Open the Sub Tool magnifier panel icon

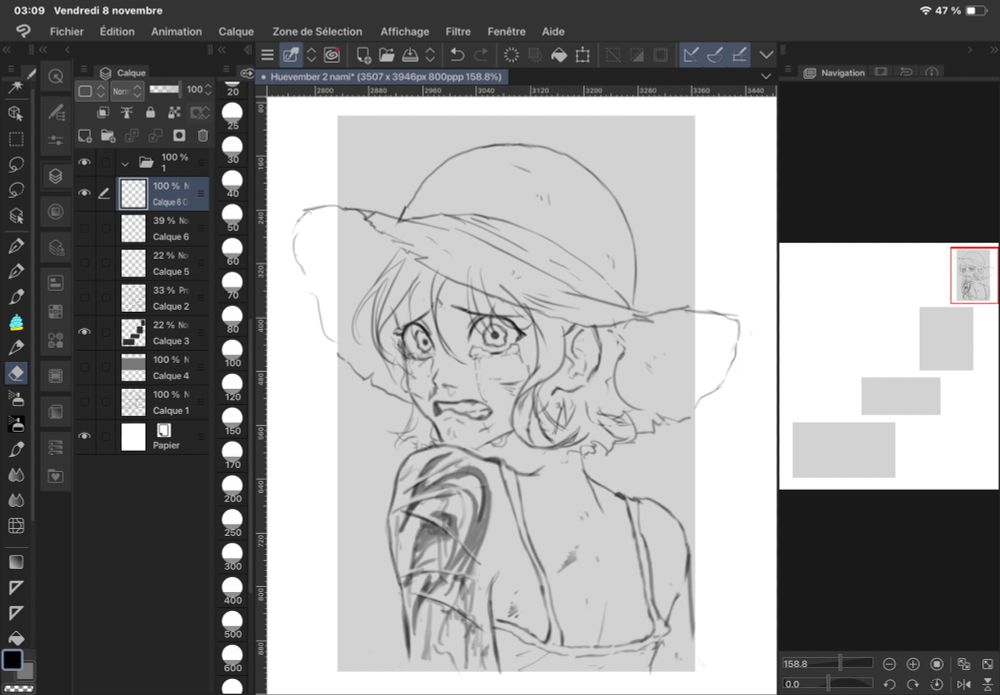(56, 77)
